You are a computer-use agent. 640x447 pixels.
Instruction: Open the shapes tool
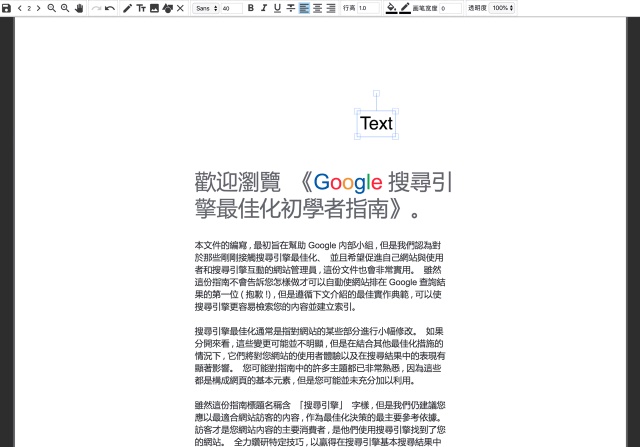coord(167,8)
